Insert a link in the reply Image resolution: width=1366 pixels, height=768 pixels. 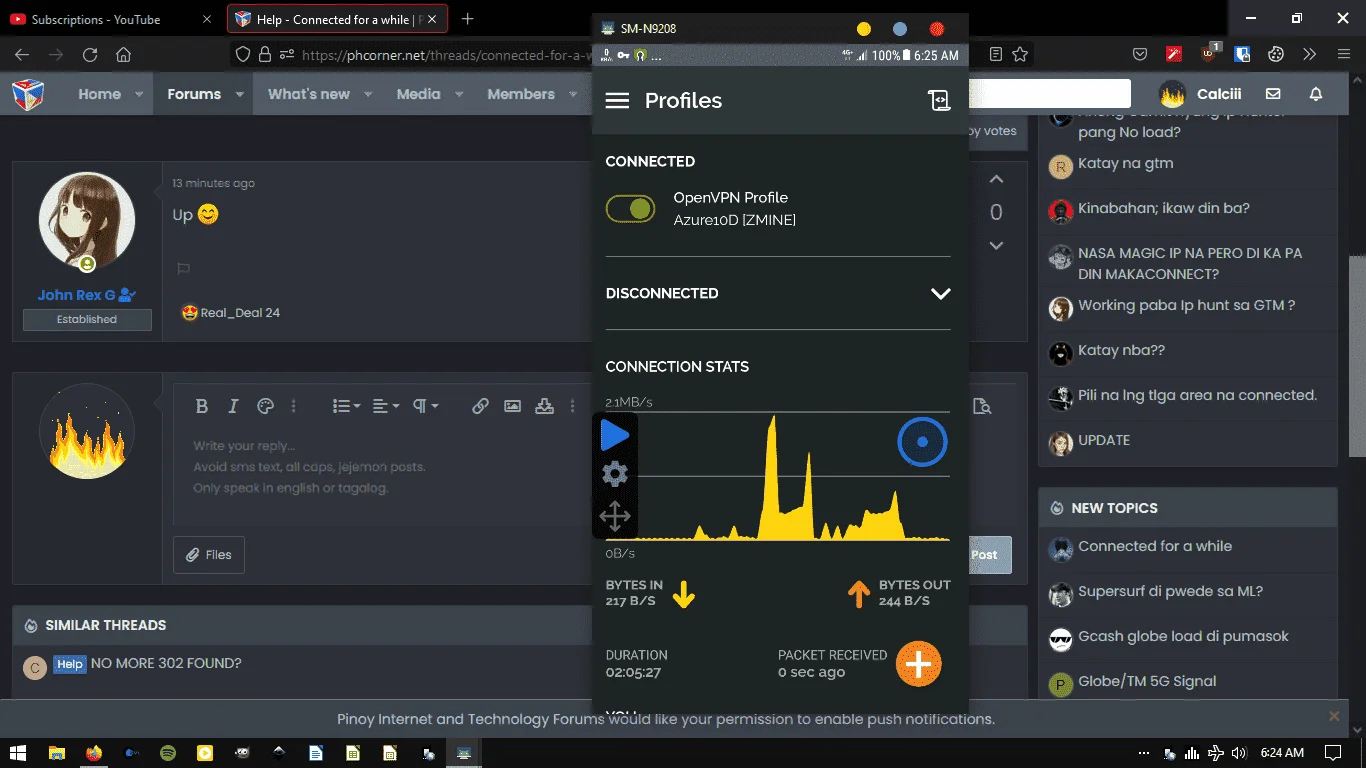click(x=480, y=406)
